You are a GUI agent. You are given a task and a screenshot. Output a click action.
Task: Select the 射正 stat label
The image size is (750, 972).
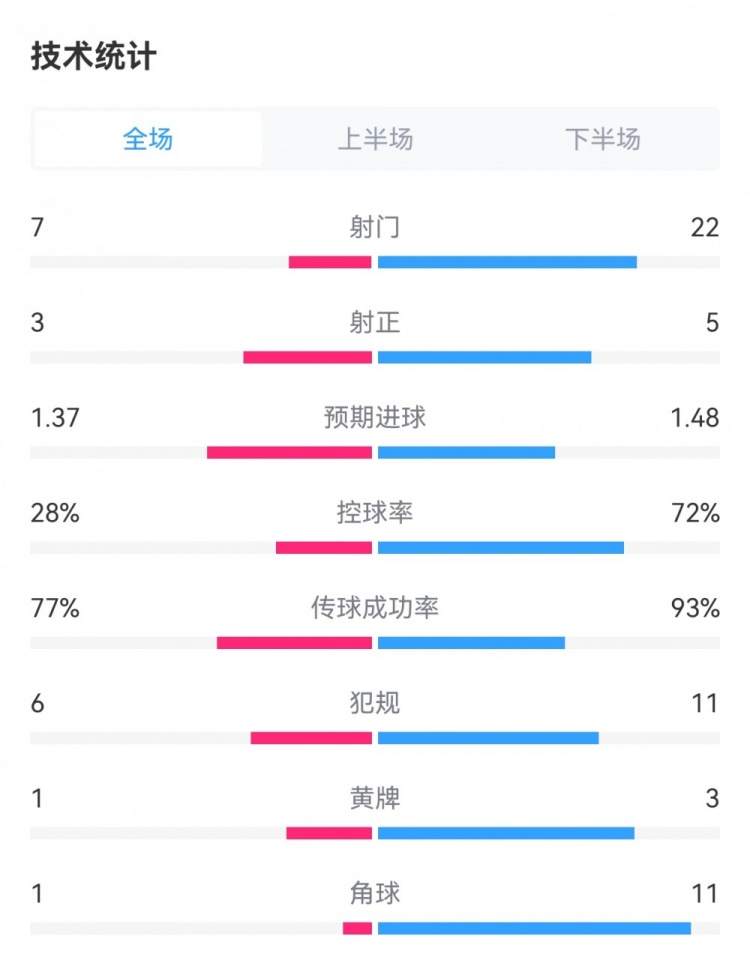[x=375, y=323]
